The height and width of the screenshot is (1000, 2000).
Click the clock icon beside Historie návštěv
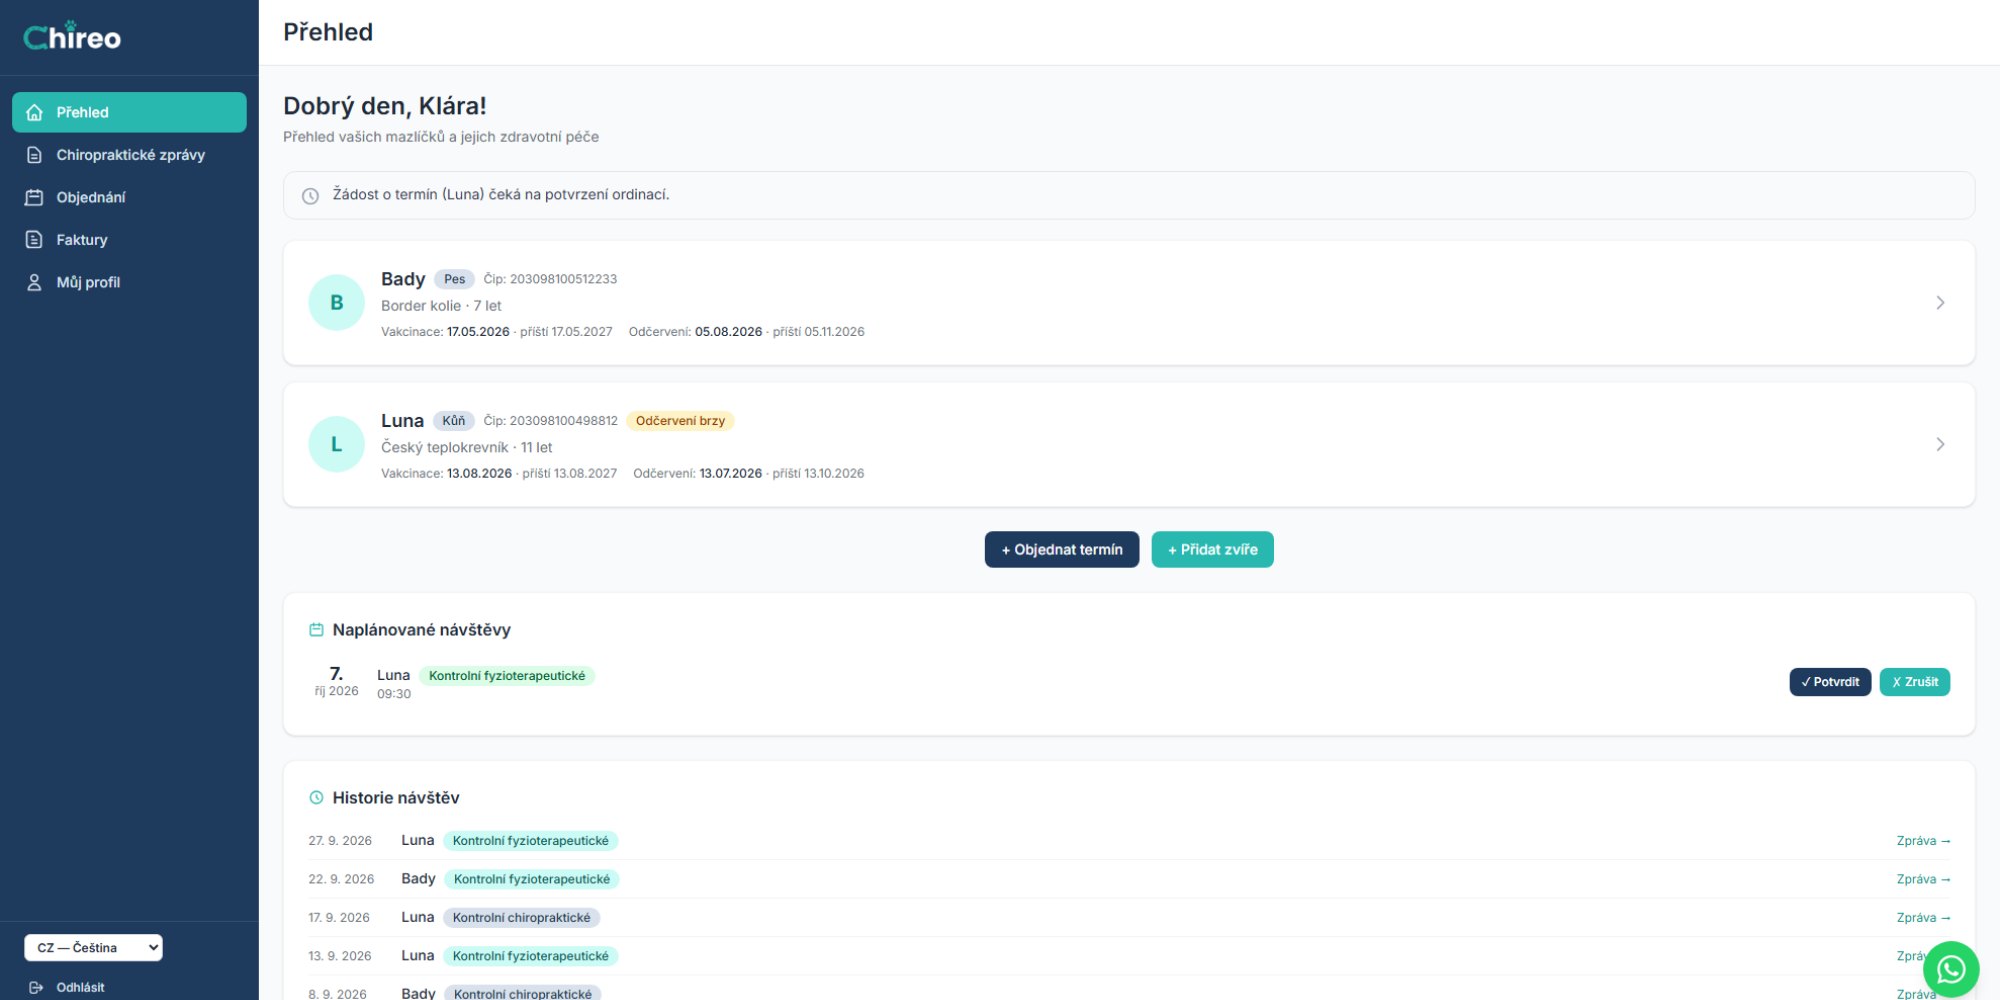316,798
